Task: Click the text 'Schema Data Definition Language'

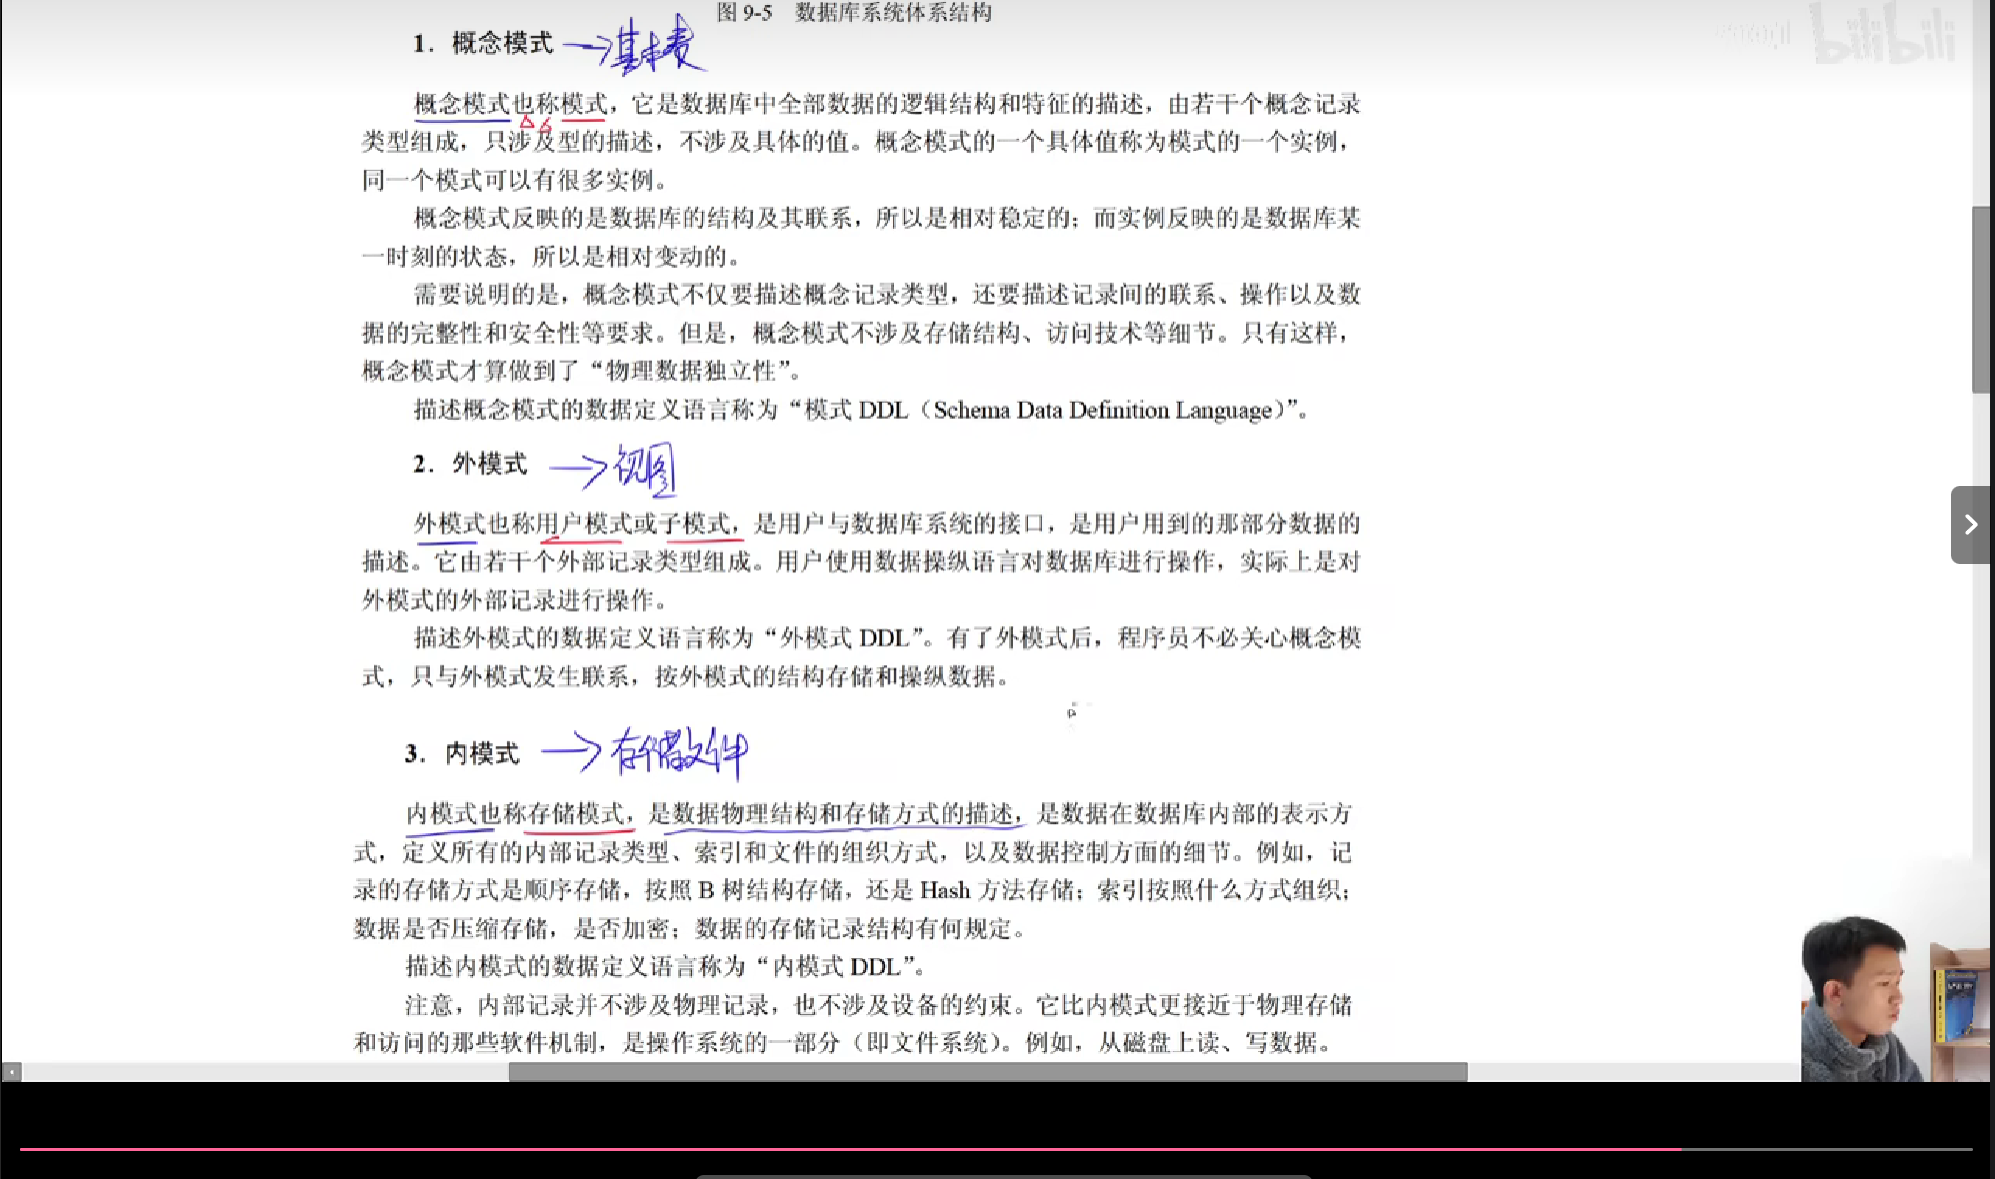Action: [x=1102, y=410]
